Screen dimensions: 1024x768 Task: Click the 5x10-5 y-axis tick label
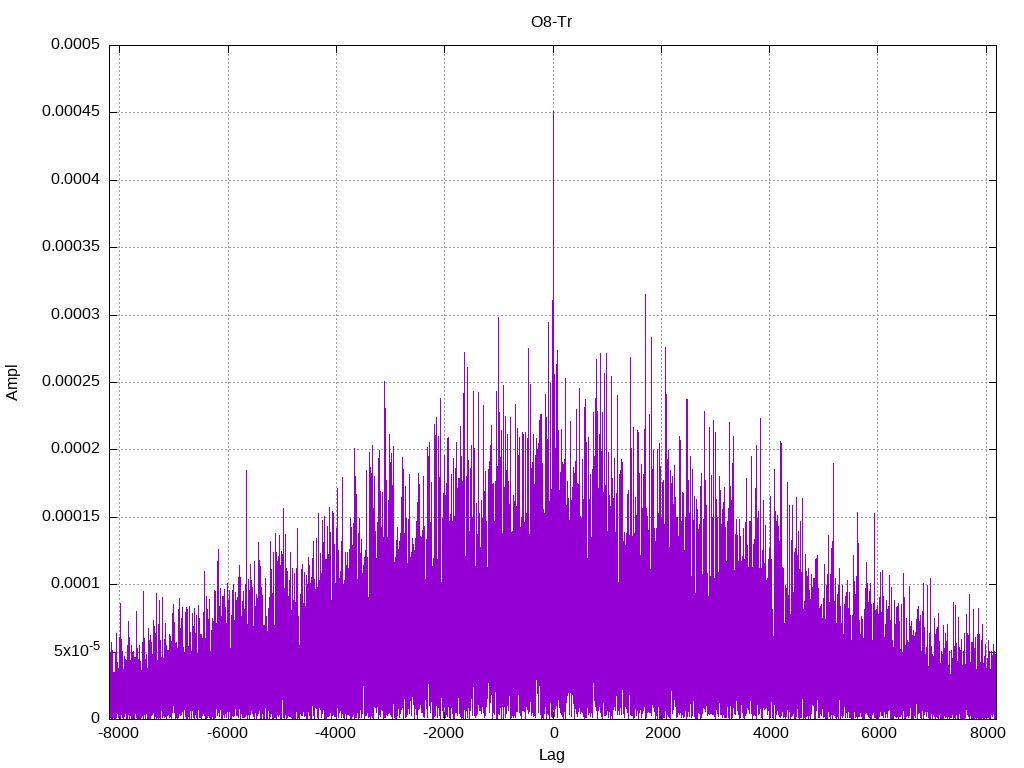tap(77, 649)
